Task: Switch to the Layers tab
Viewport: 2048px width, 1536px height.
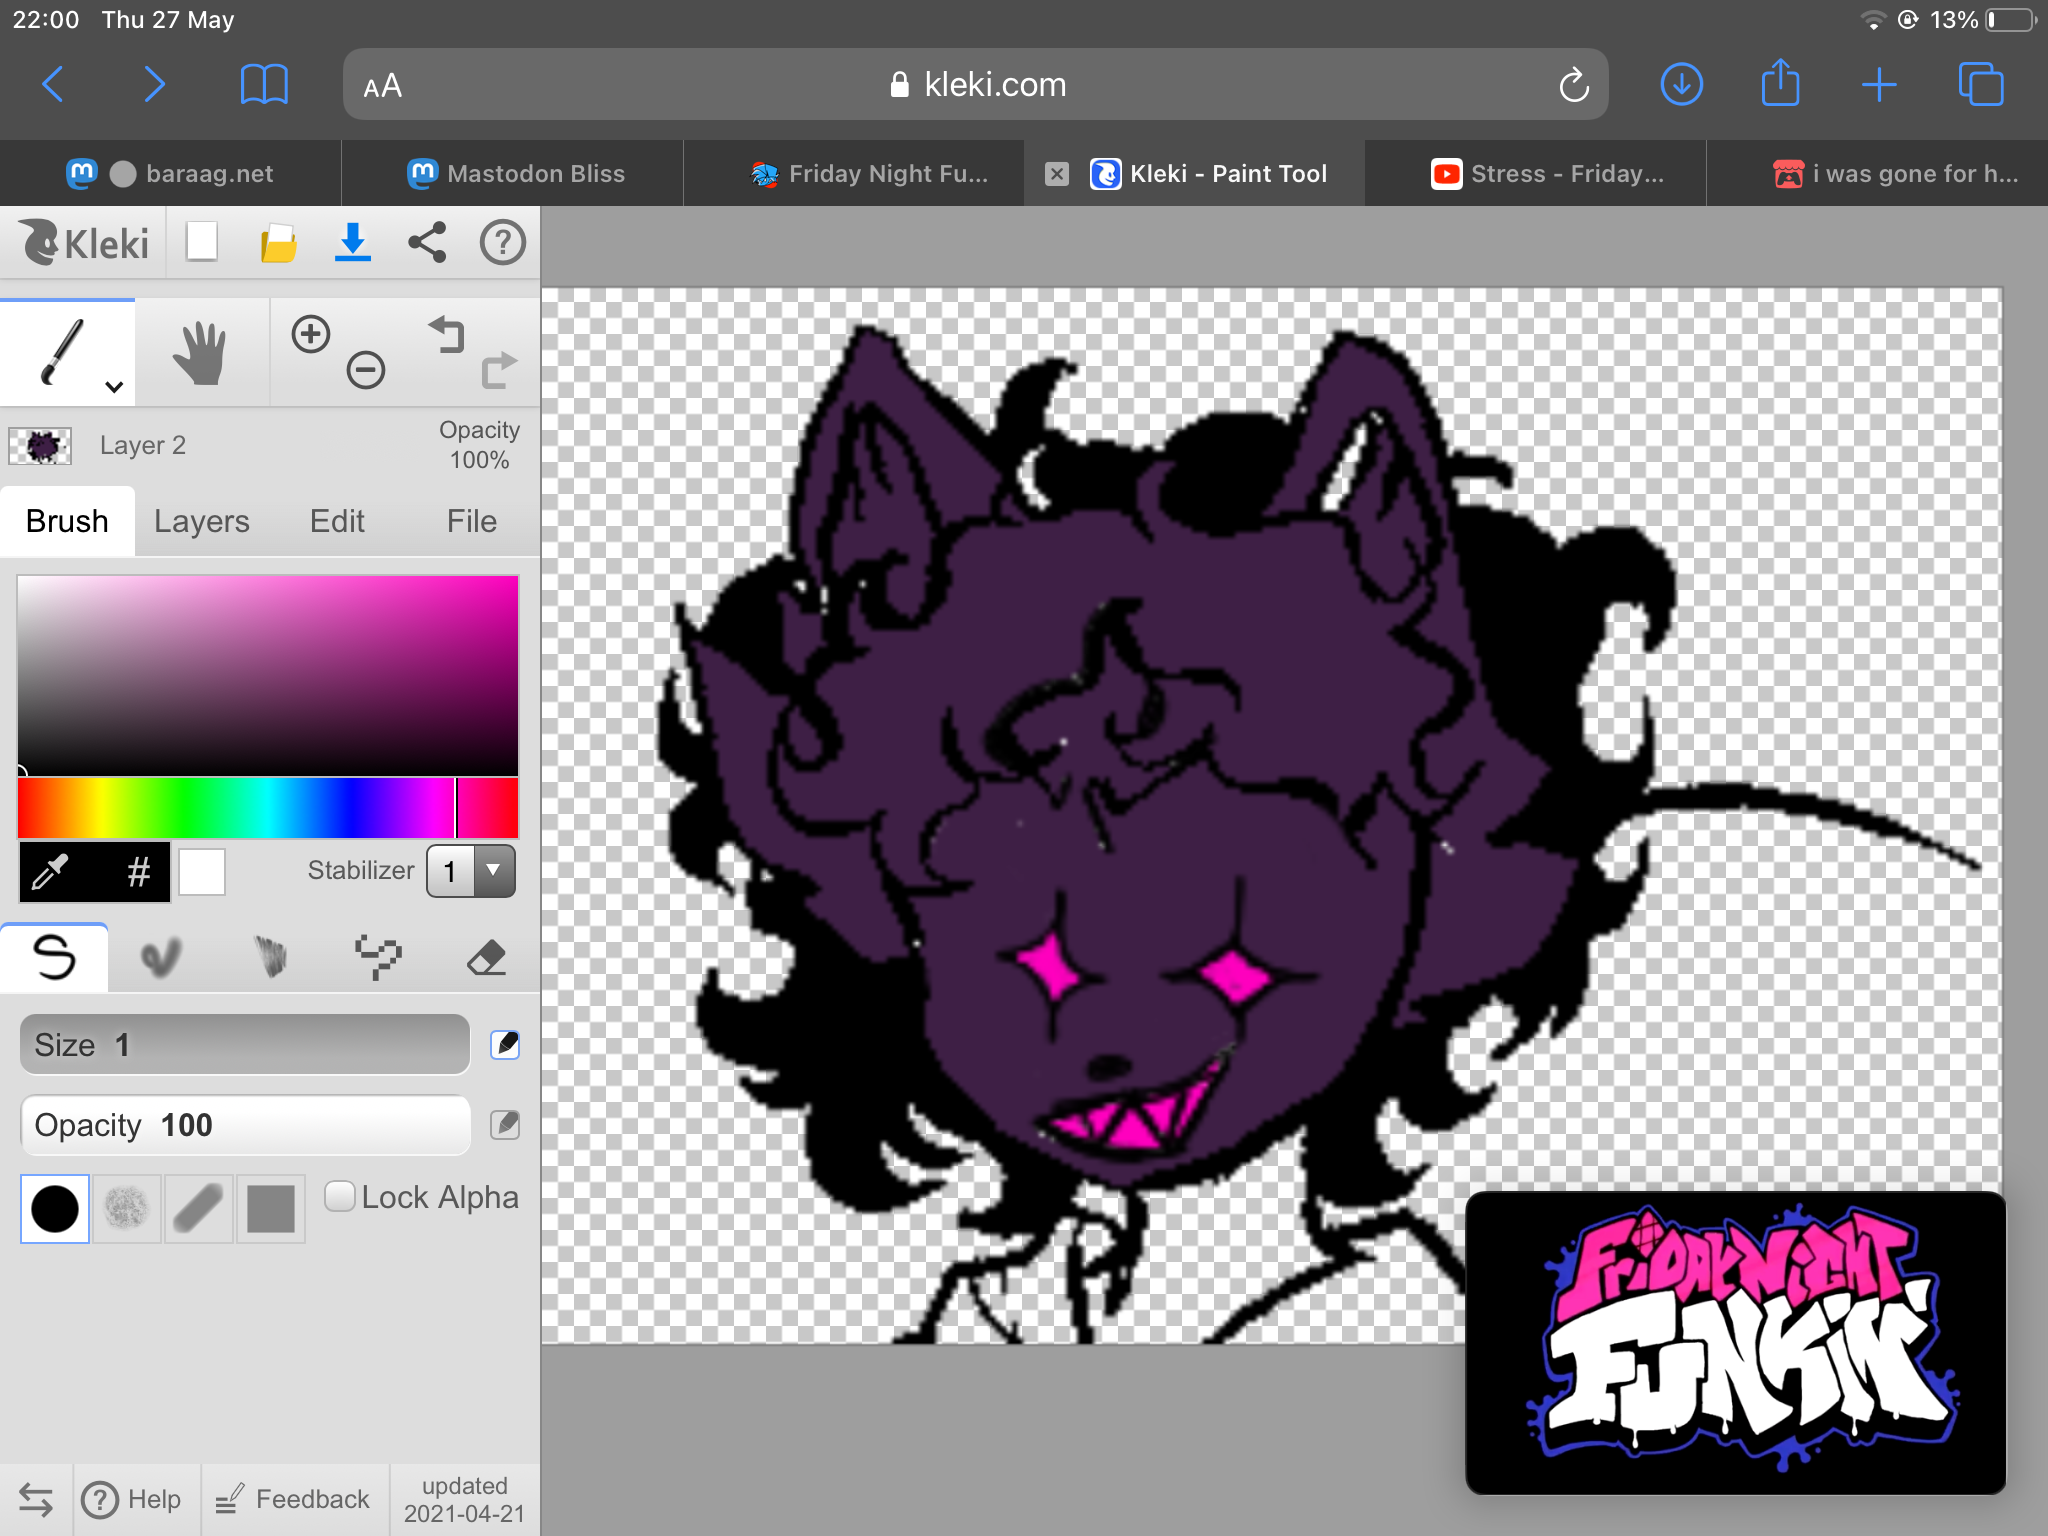Action: point(202,521)
